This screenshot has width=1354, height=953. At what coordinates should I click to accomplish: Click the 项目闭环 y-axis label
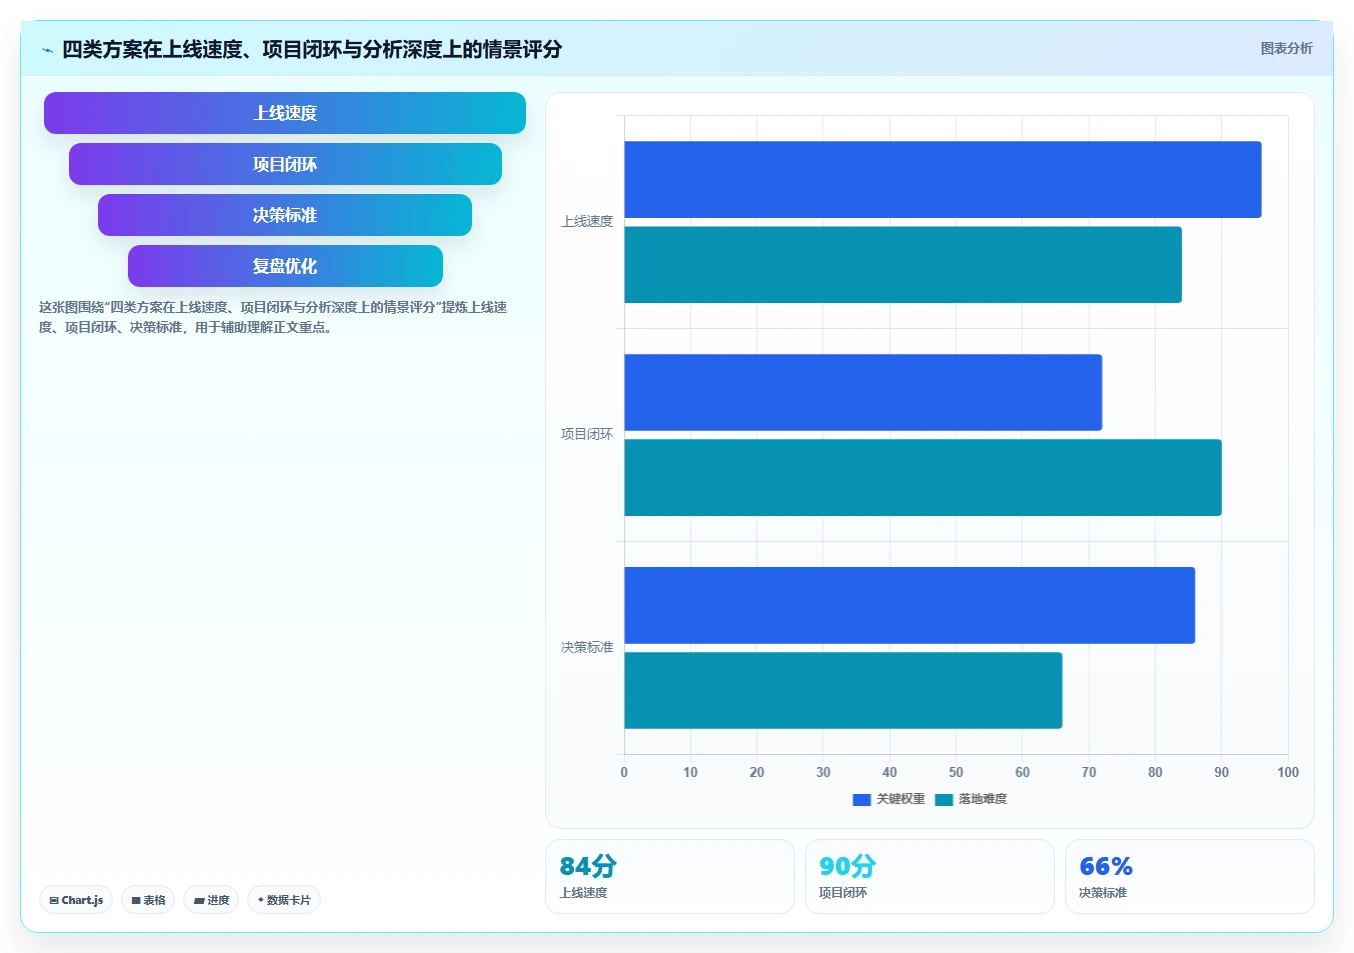(x=587, y=434)
